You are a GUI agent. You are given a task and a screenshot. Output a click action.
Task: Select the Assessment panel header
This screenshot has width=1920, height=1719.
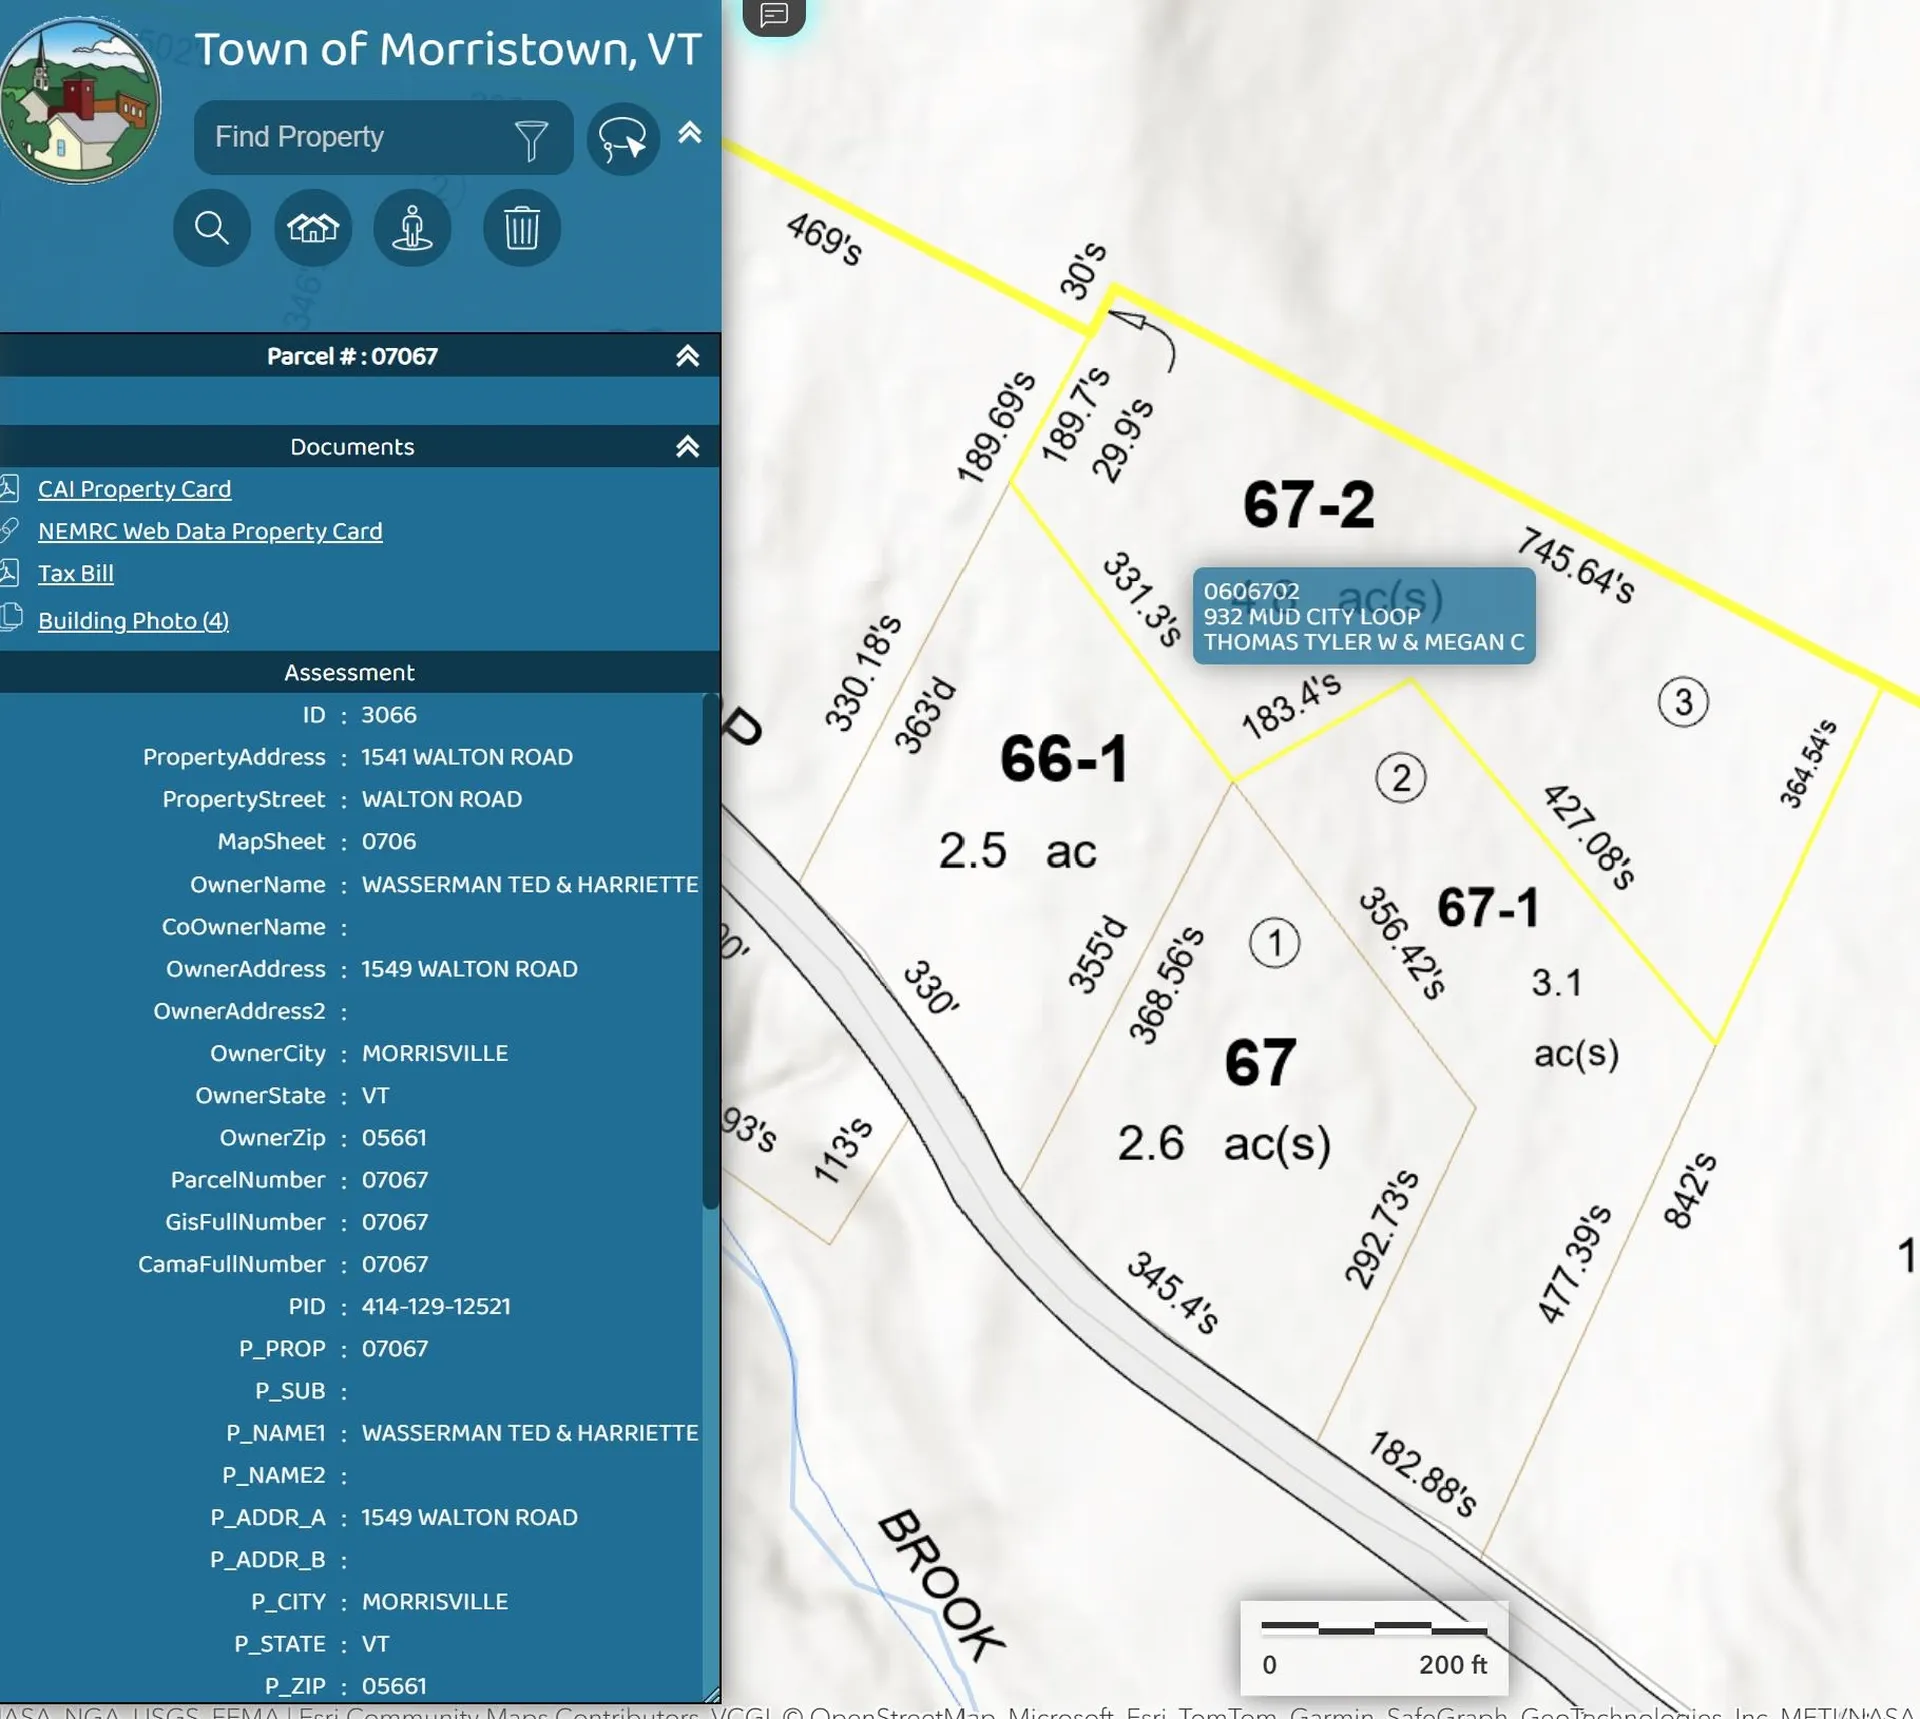coord(349,672)
